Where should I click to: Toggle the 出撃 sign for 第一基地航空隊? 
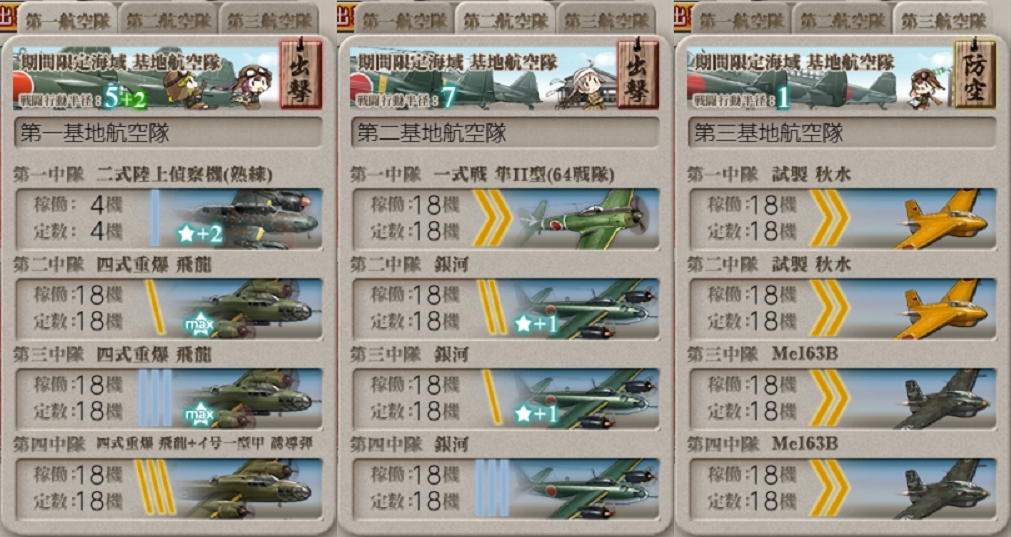300,74
